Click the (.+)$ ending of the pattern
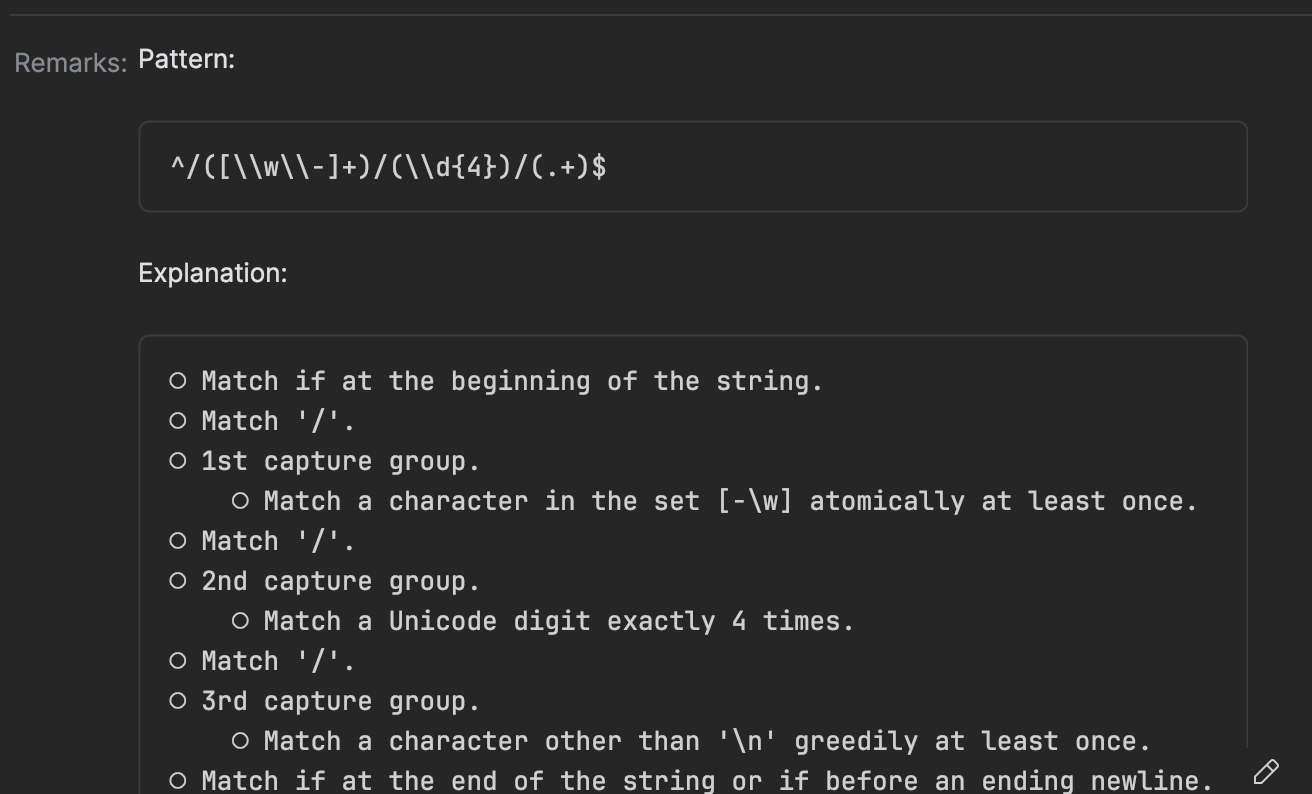Screen dimensions: 1312x794 pyautogui.click(x=568, y=166)
